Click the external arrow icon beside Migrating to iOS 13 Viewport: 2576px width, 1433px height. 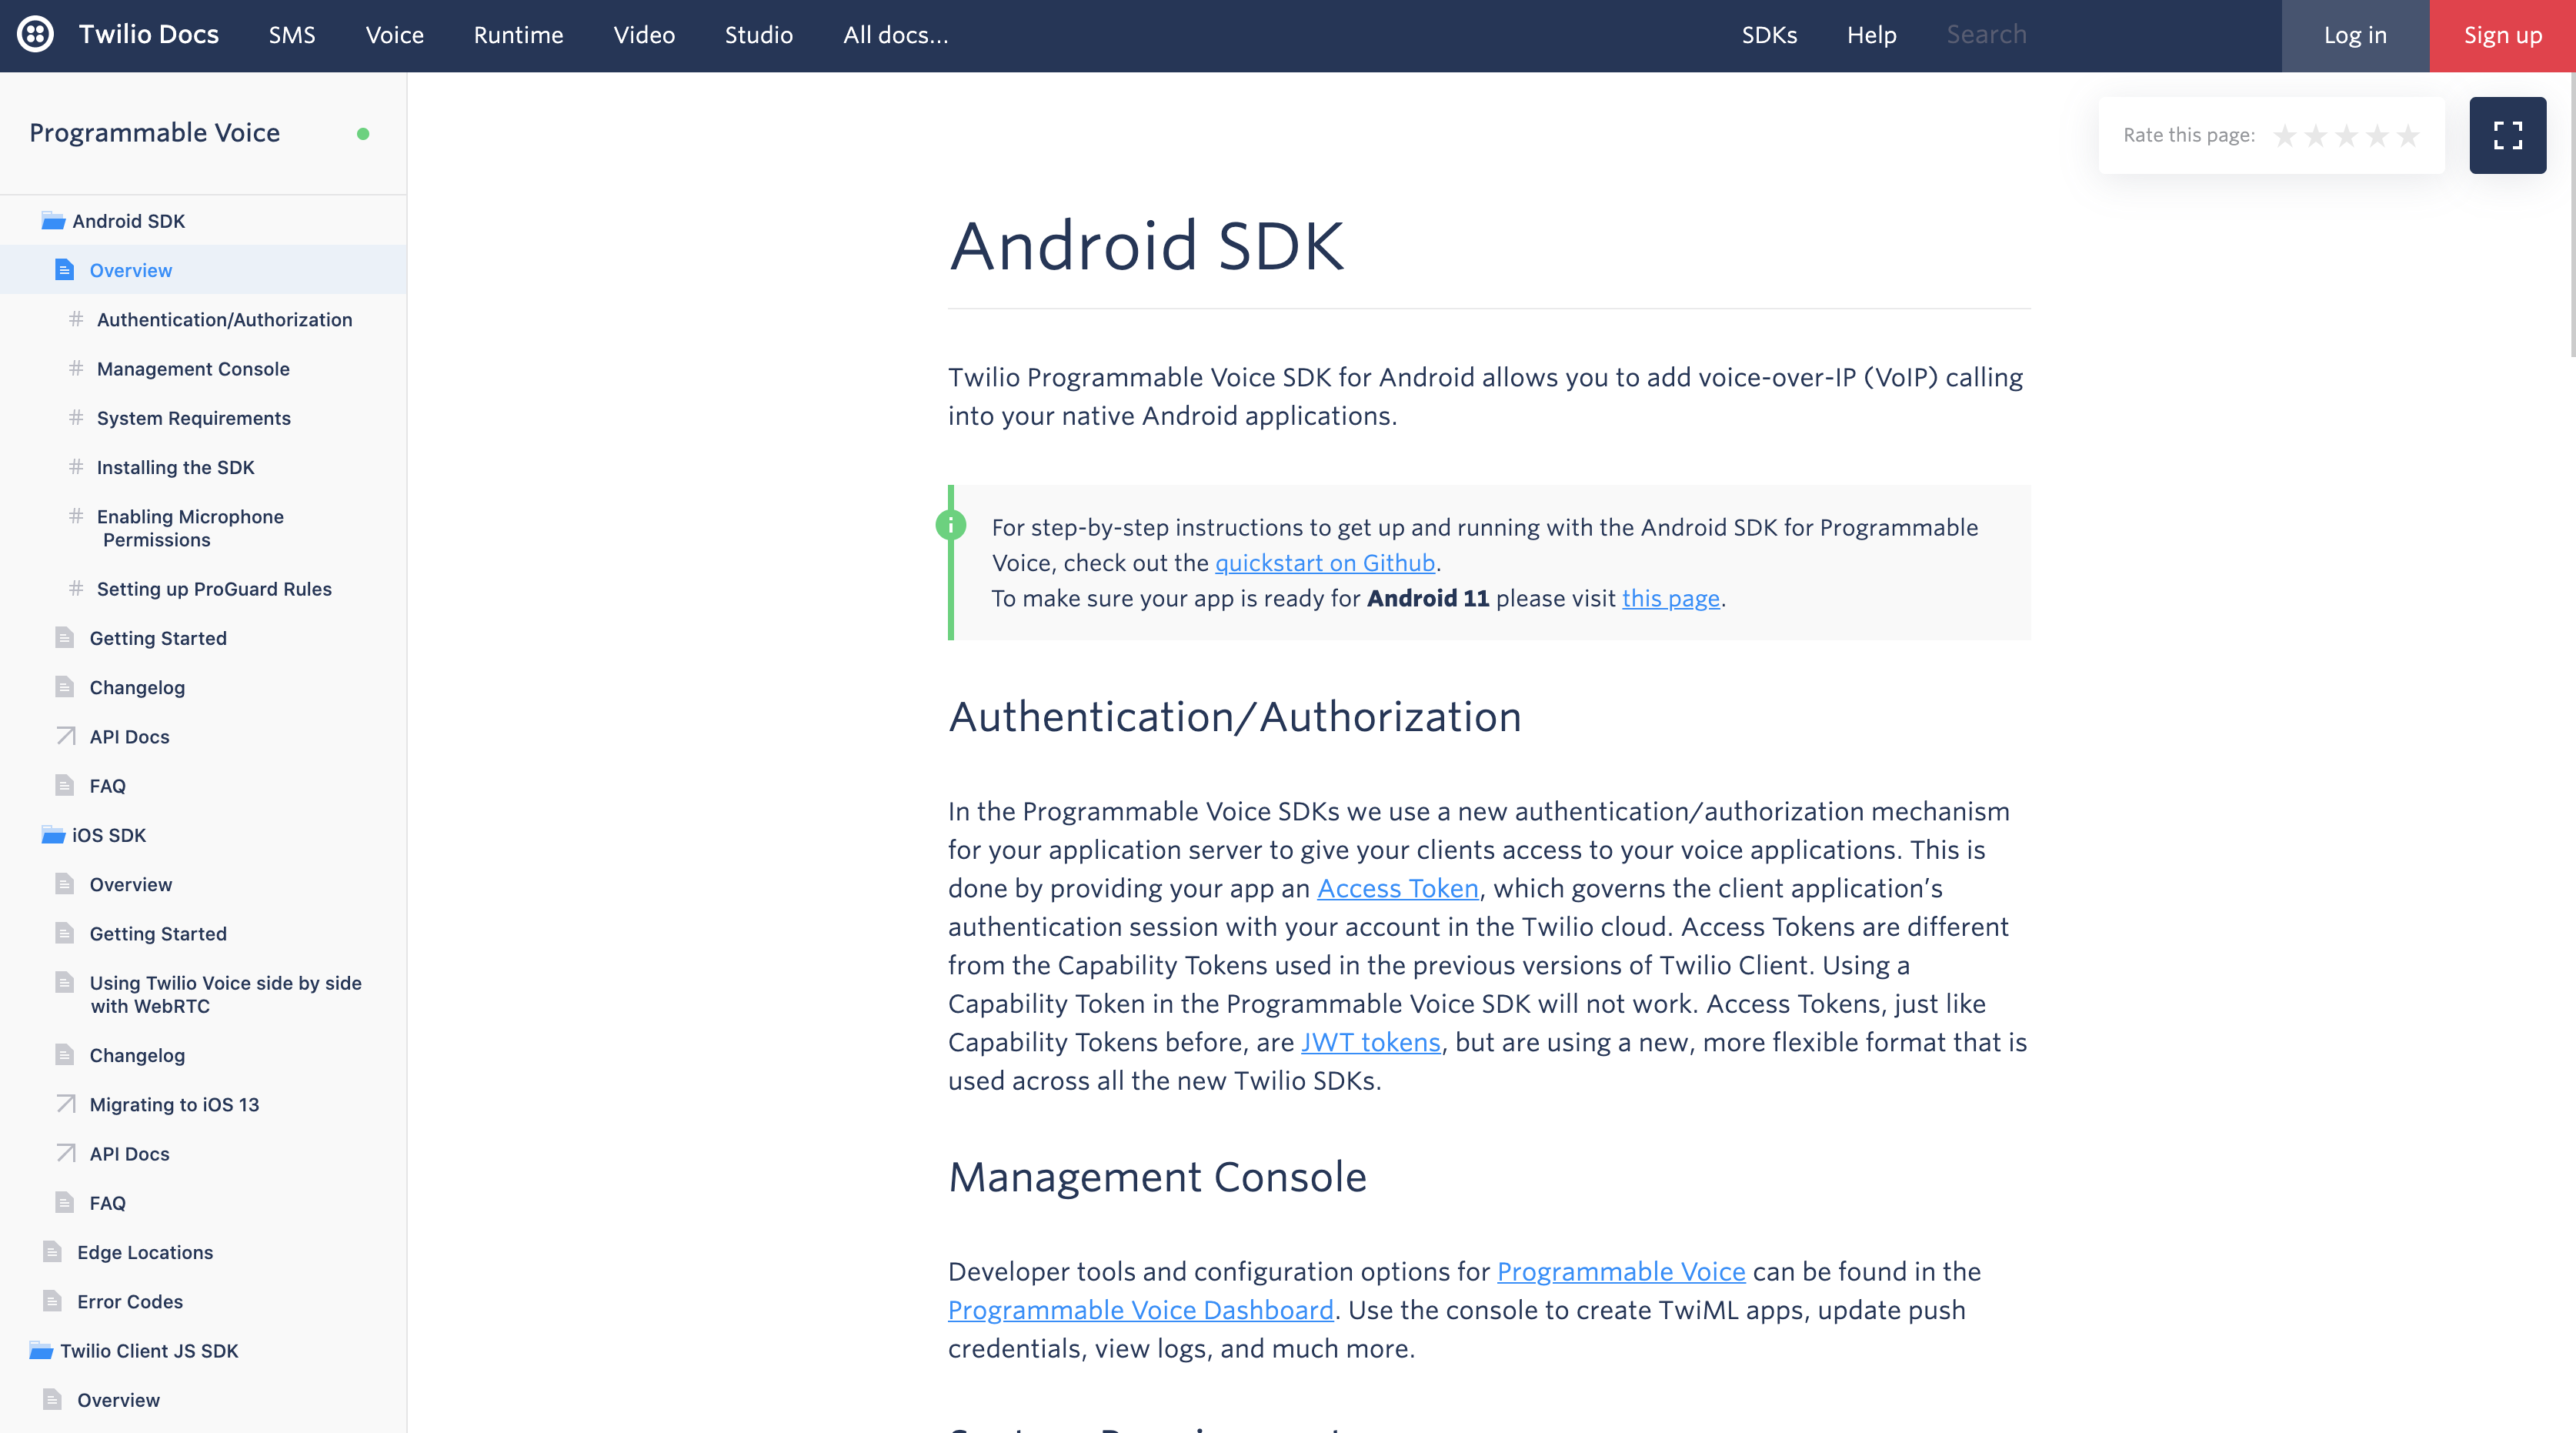click(x=66, y=1104)
